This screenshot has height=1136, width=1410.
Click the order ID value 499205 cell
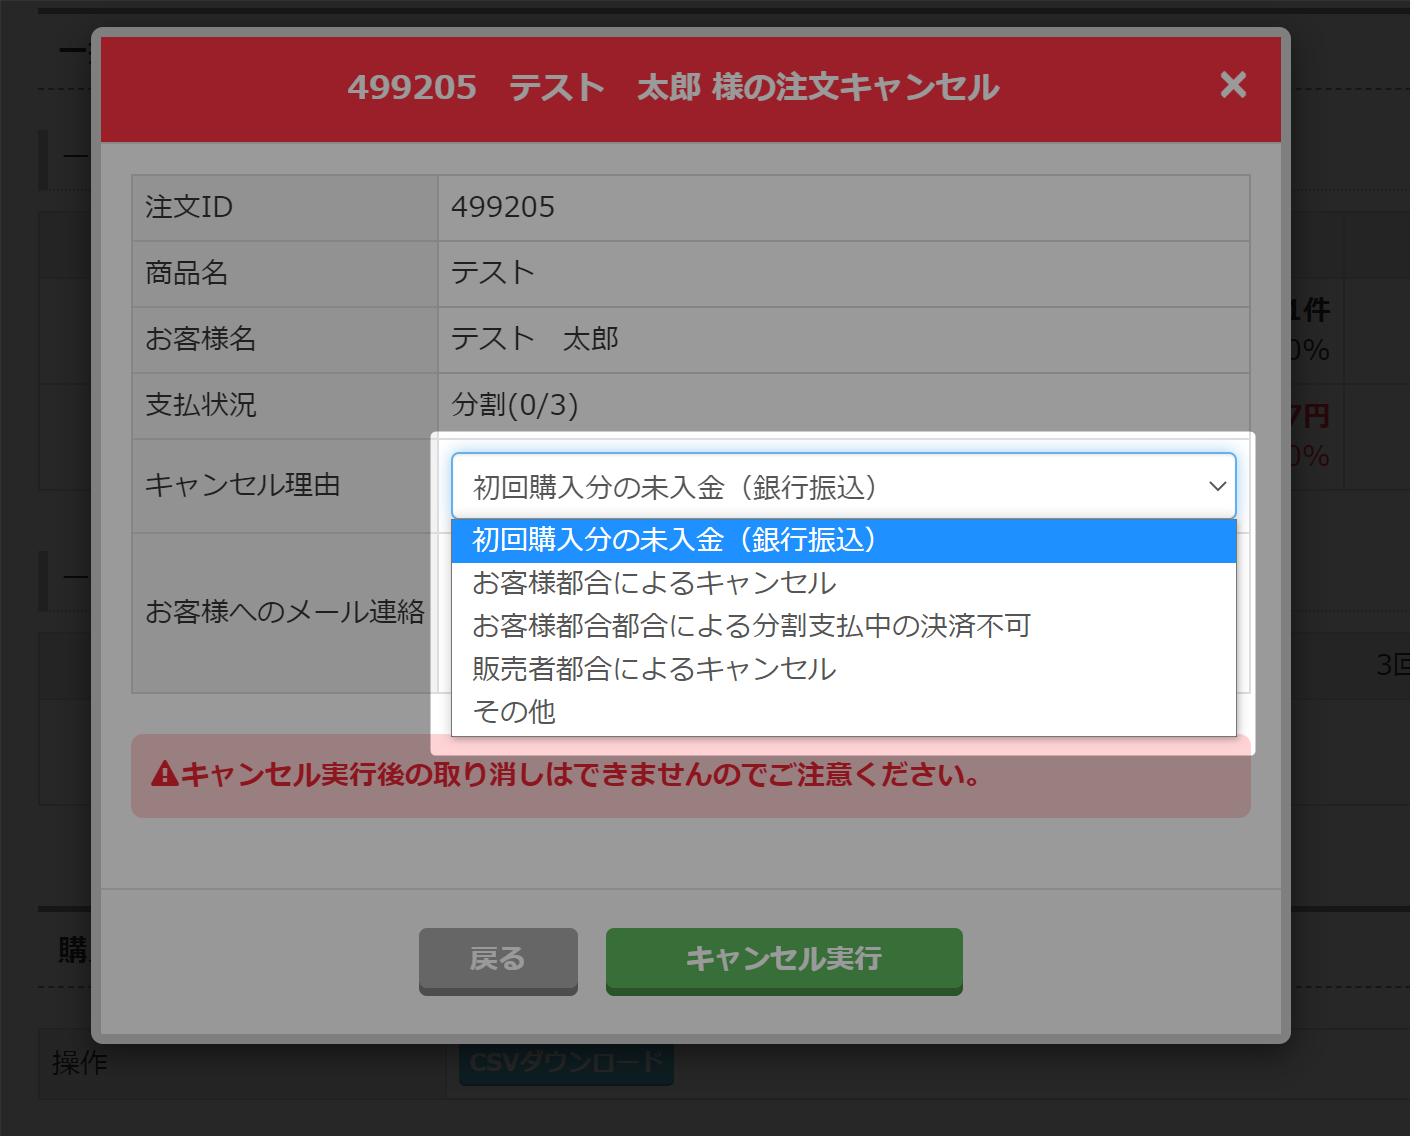coord(503,207)
